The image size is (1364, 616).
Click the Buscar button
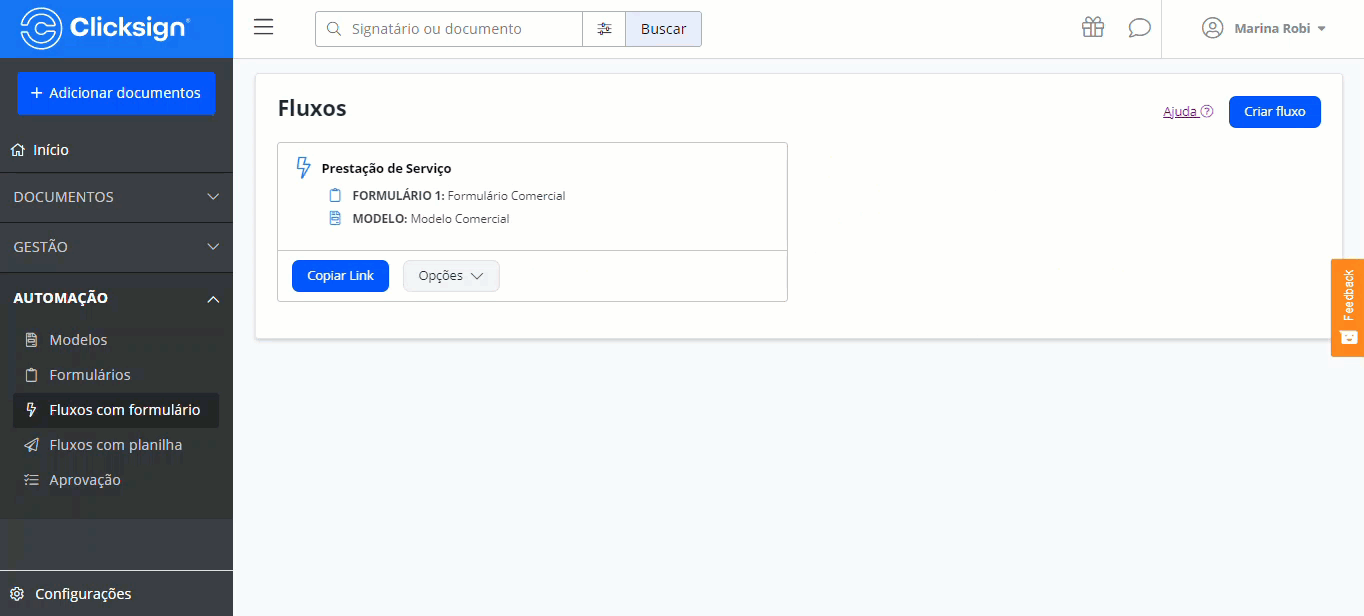pos(663,29)
